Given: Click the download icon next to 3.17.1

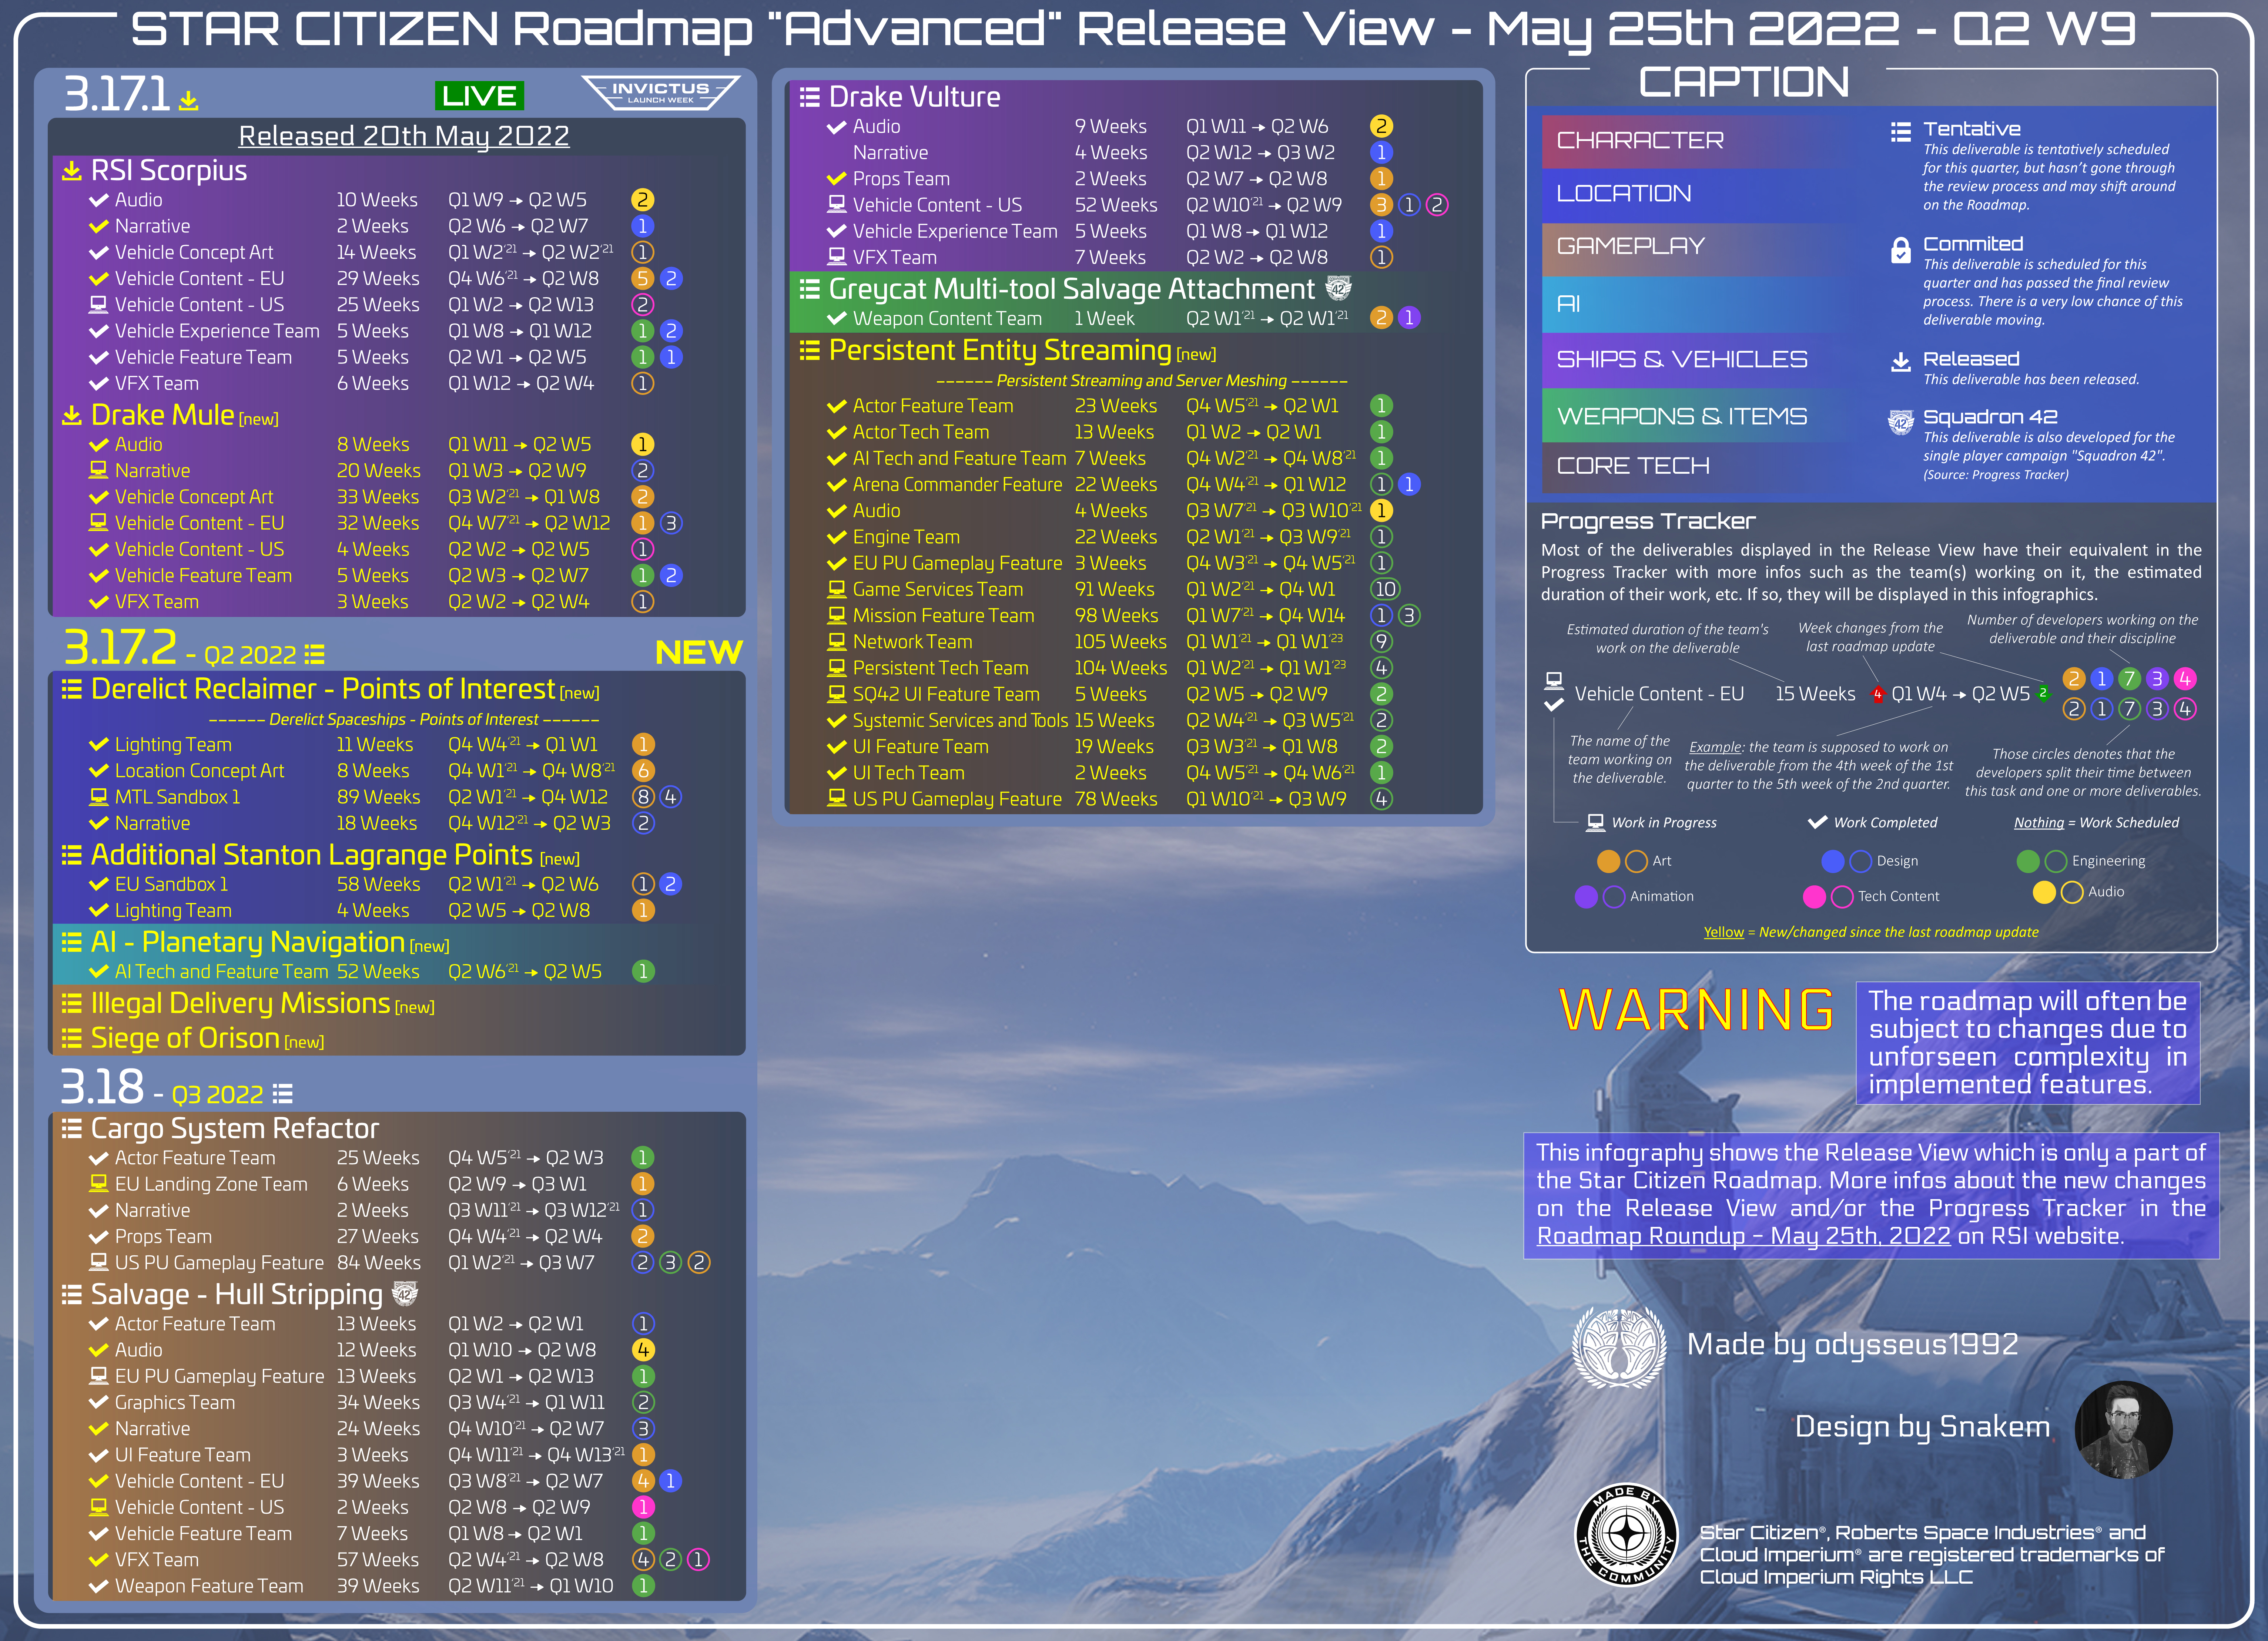Looking at the screenshot, I should tap(188, 100).
